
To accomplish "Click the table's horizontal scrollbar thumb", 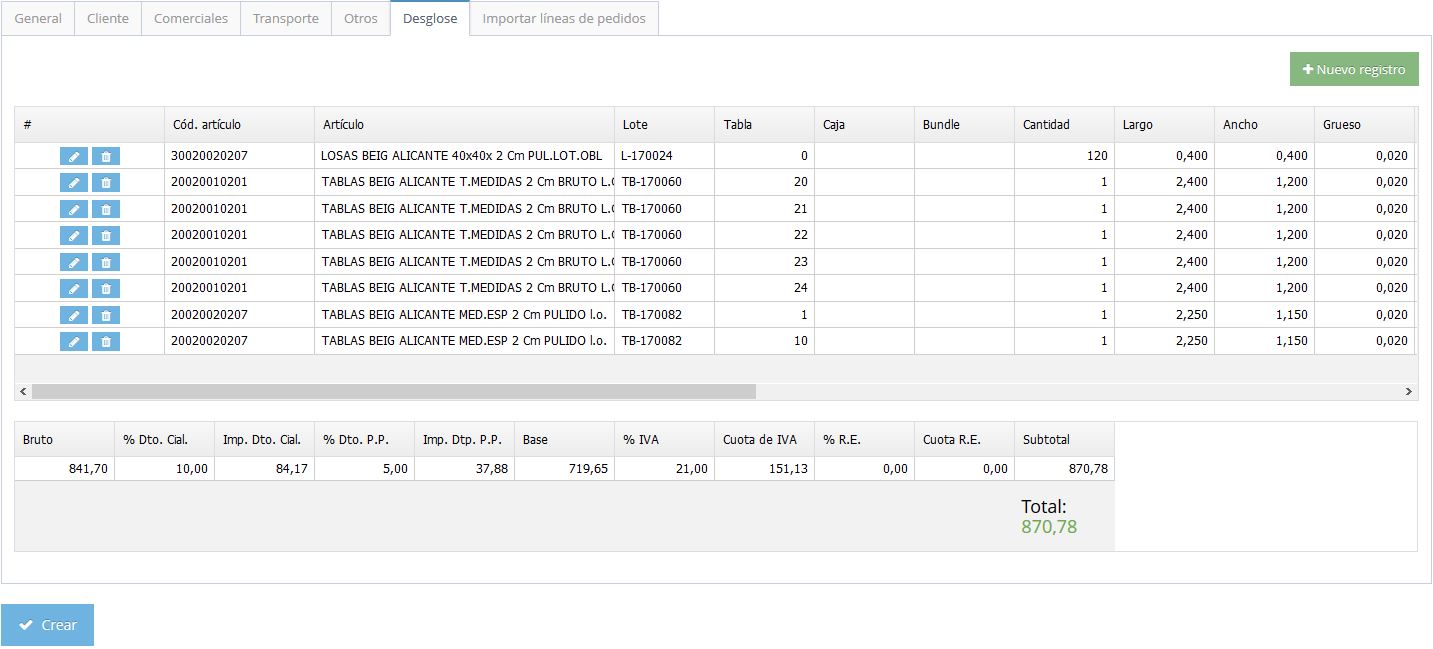I will tap(394, 392).
